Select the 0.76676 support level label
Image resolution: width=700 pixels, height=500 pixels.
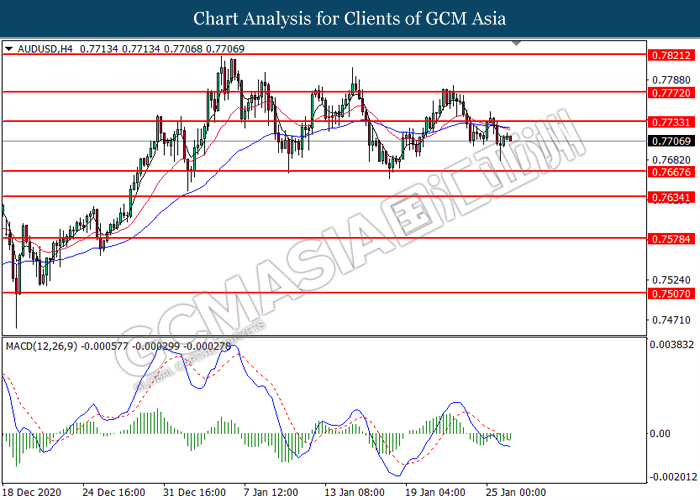[671, 172]
